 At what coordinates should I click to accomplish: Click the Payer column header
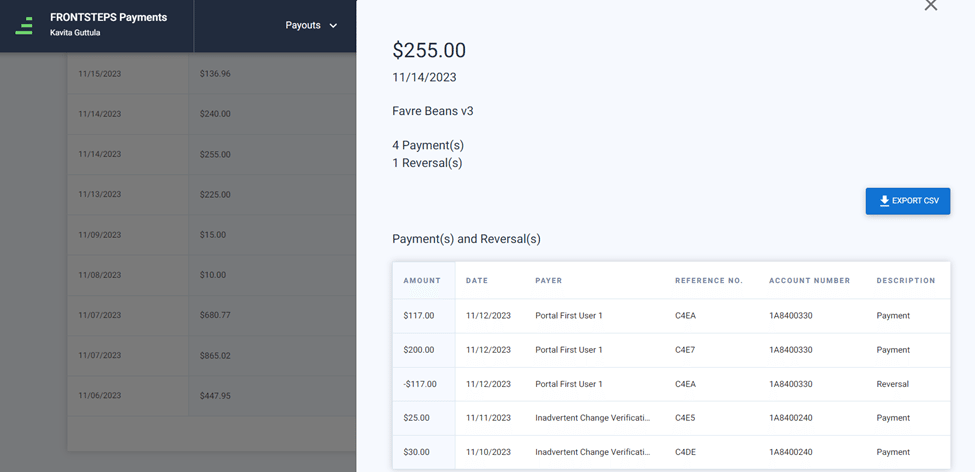coord(548,280)
